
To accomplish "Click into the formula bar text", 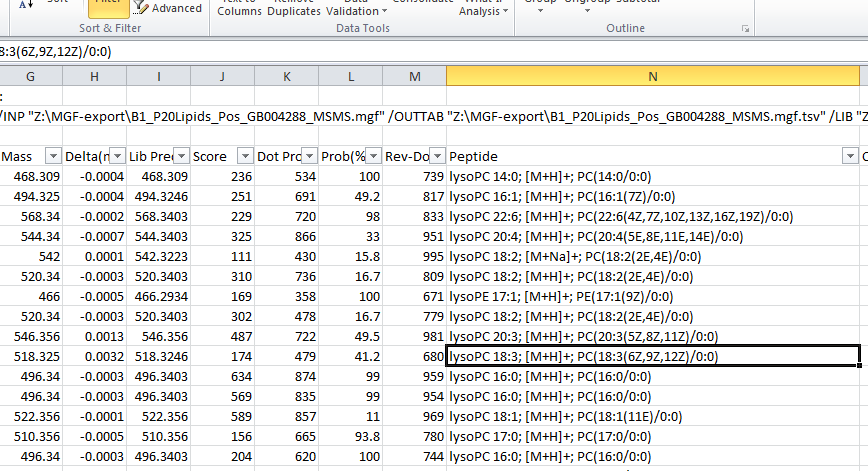I will click(x=300, y=50).
